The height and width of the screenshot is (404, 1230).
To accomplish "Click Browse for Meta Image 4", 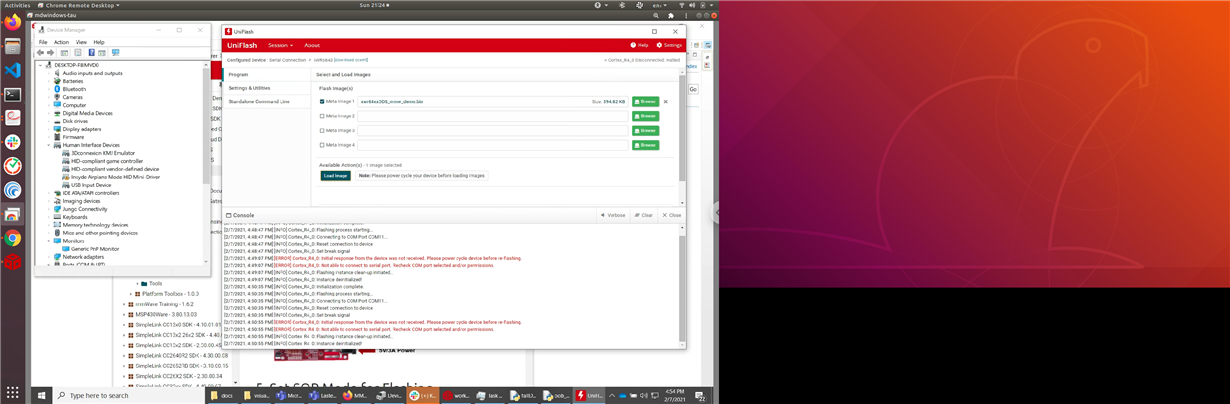I will tap(645, 145).
